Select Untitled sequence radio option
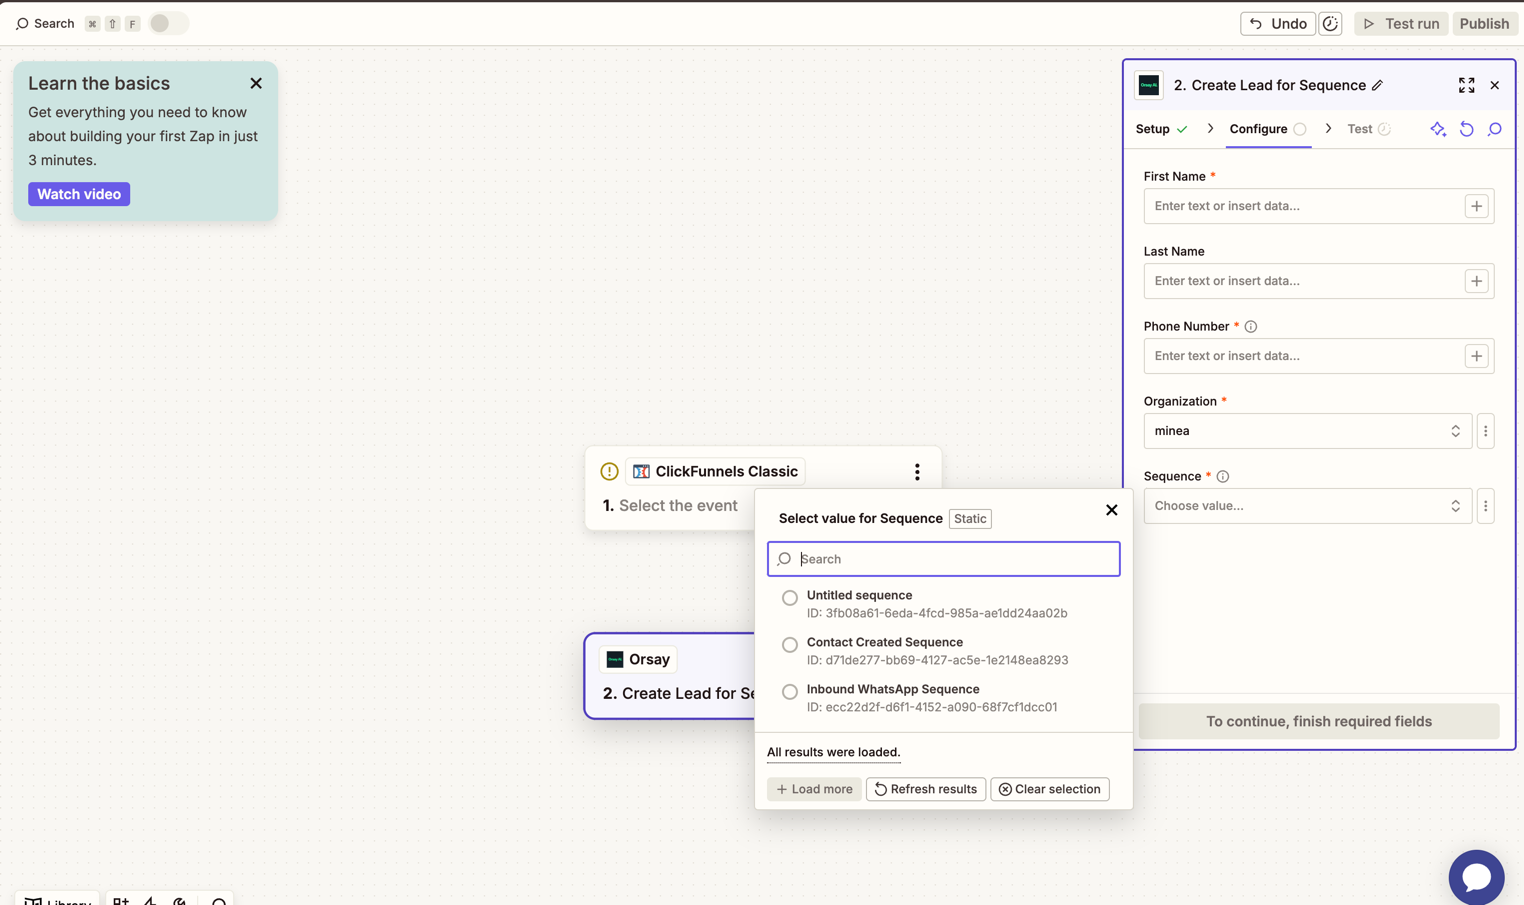1524x905 pixels. [790, 598]
